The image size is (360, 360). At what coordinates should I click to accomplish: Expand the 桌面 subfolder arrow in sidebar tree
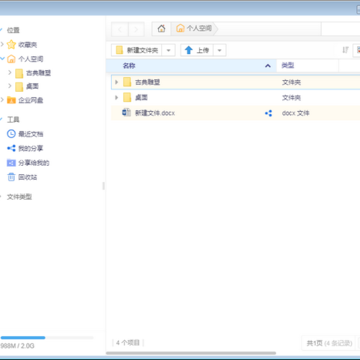(10, 86)
